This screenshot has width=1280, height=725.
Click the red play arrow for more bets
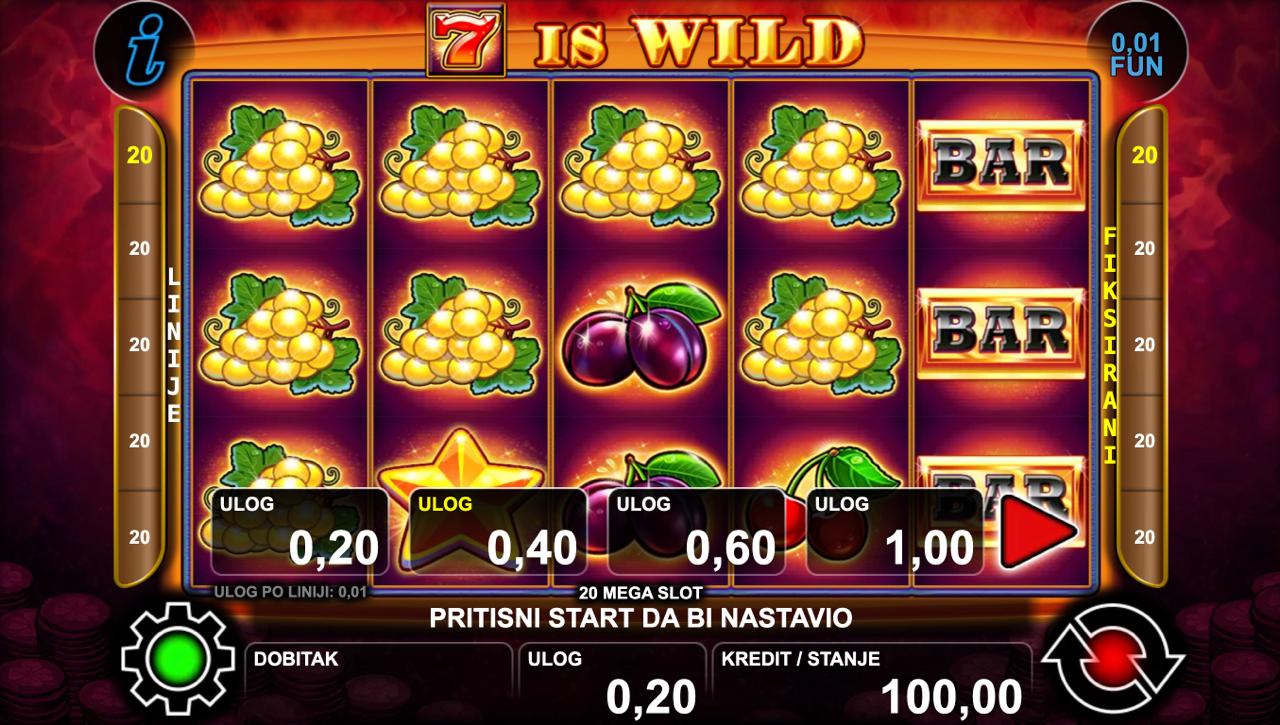click(x=1038, y=530)
